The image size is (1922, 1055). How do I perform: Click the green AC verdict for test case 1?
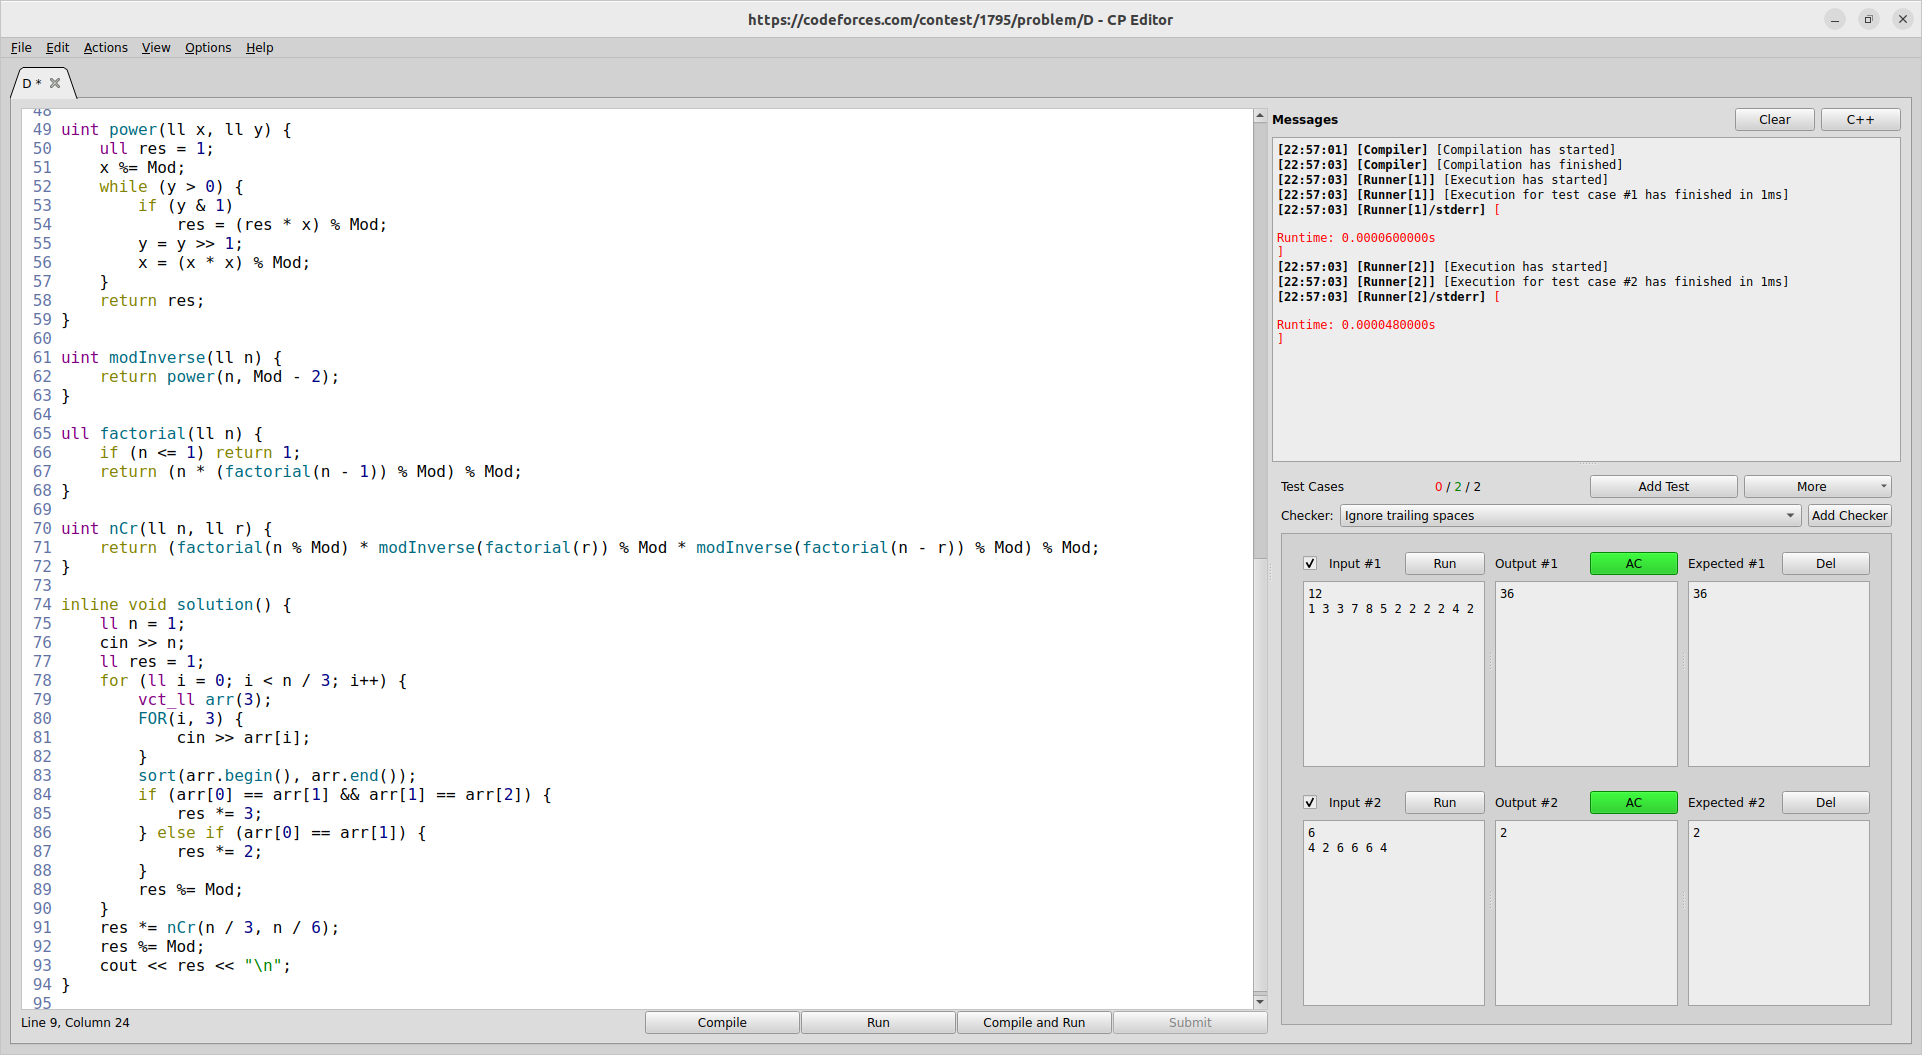click(x=1632, y=563)
